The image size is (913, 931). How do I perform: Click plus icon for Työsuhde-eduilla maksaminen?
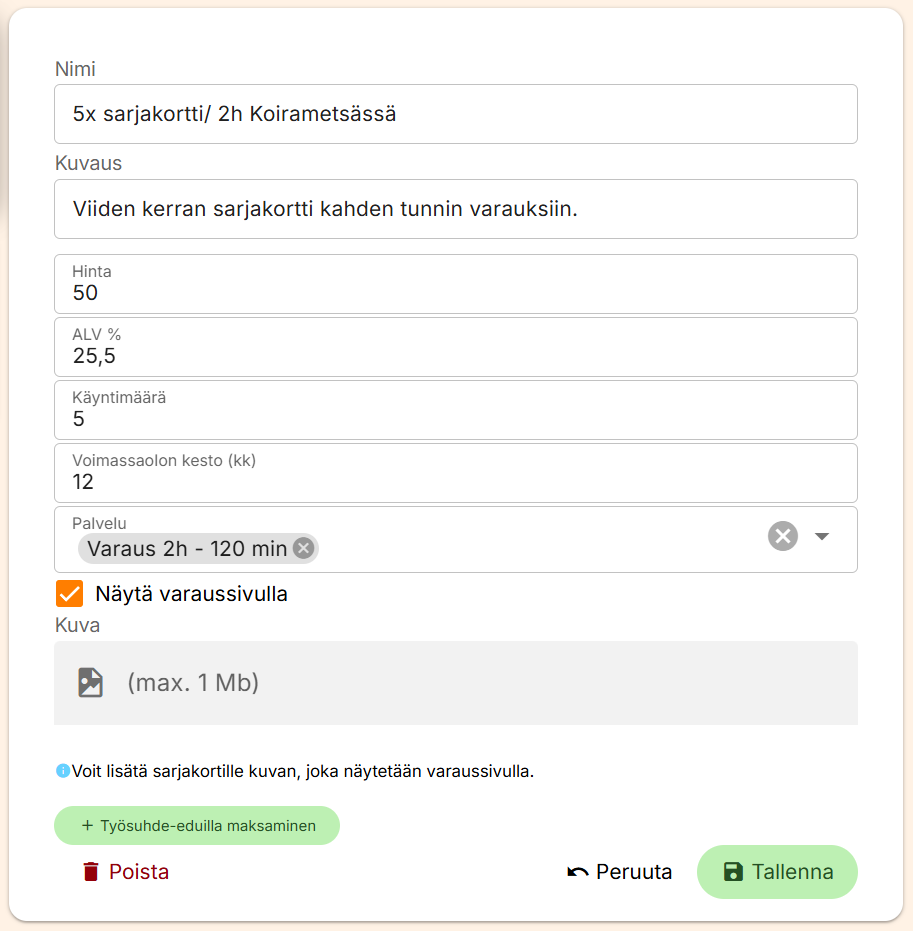(x=87, y=826)
